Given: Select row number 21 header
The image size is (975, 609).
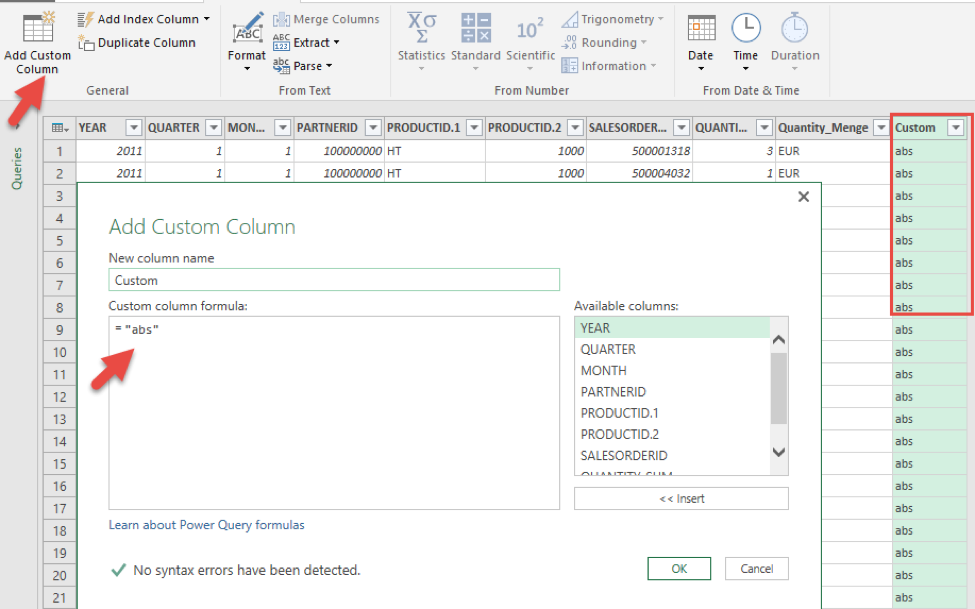Looking at the screenshot, I should click(60, 598).
